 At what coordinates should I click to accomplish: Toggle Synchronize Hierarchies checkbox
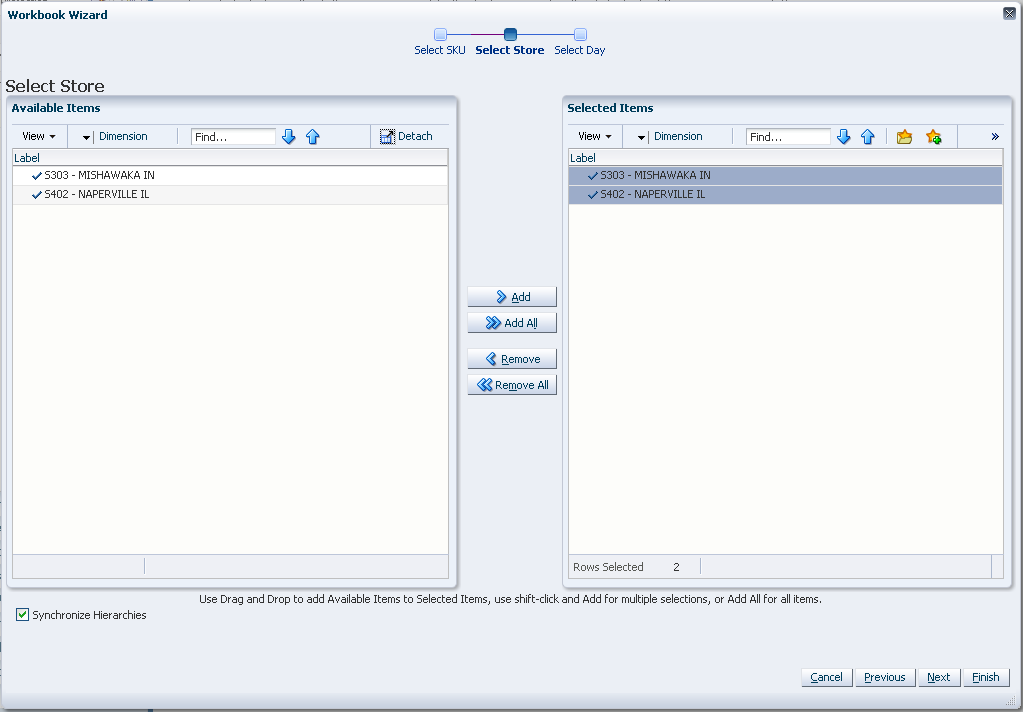(22, 615)
